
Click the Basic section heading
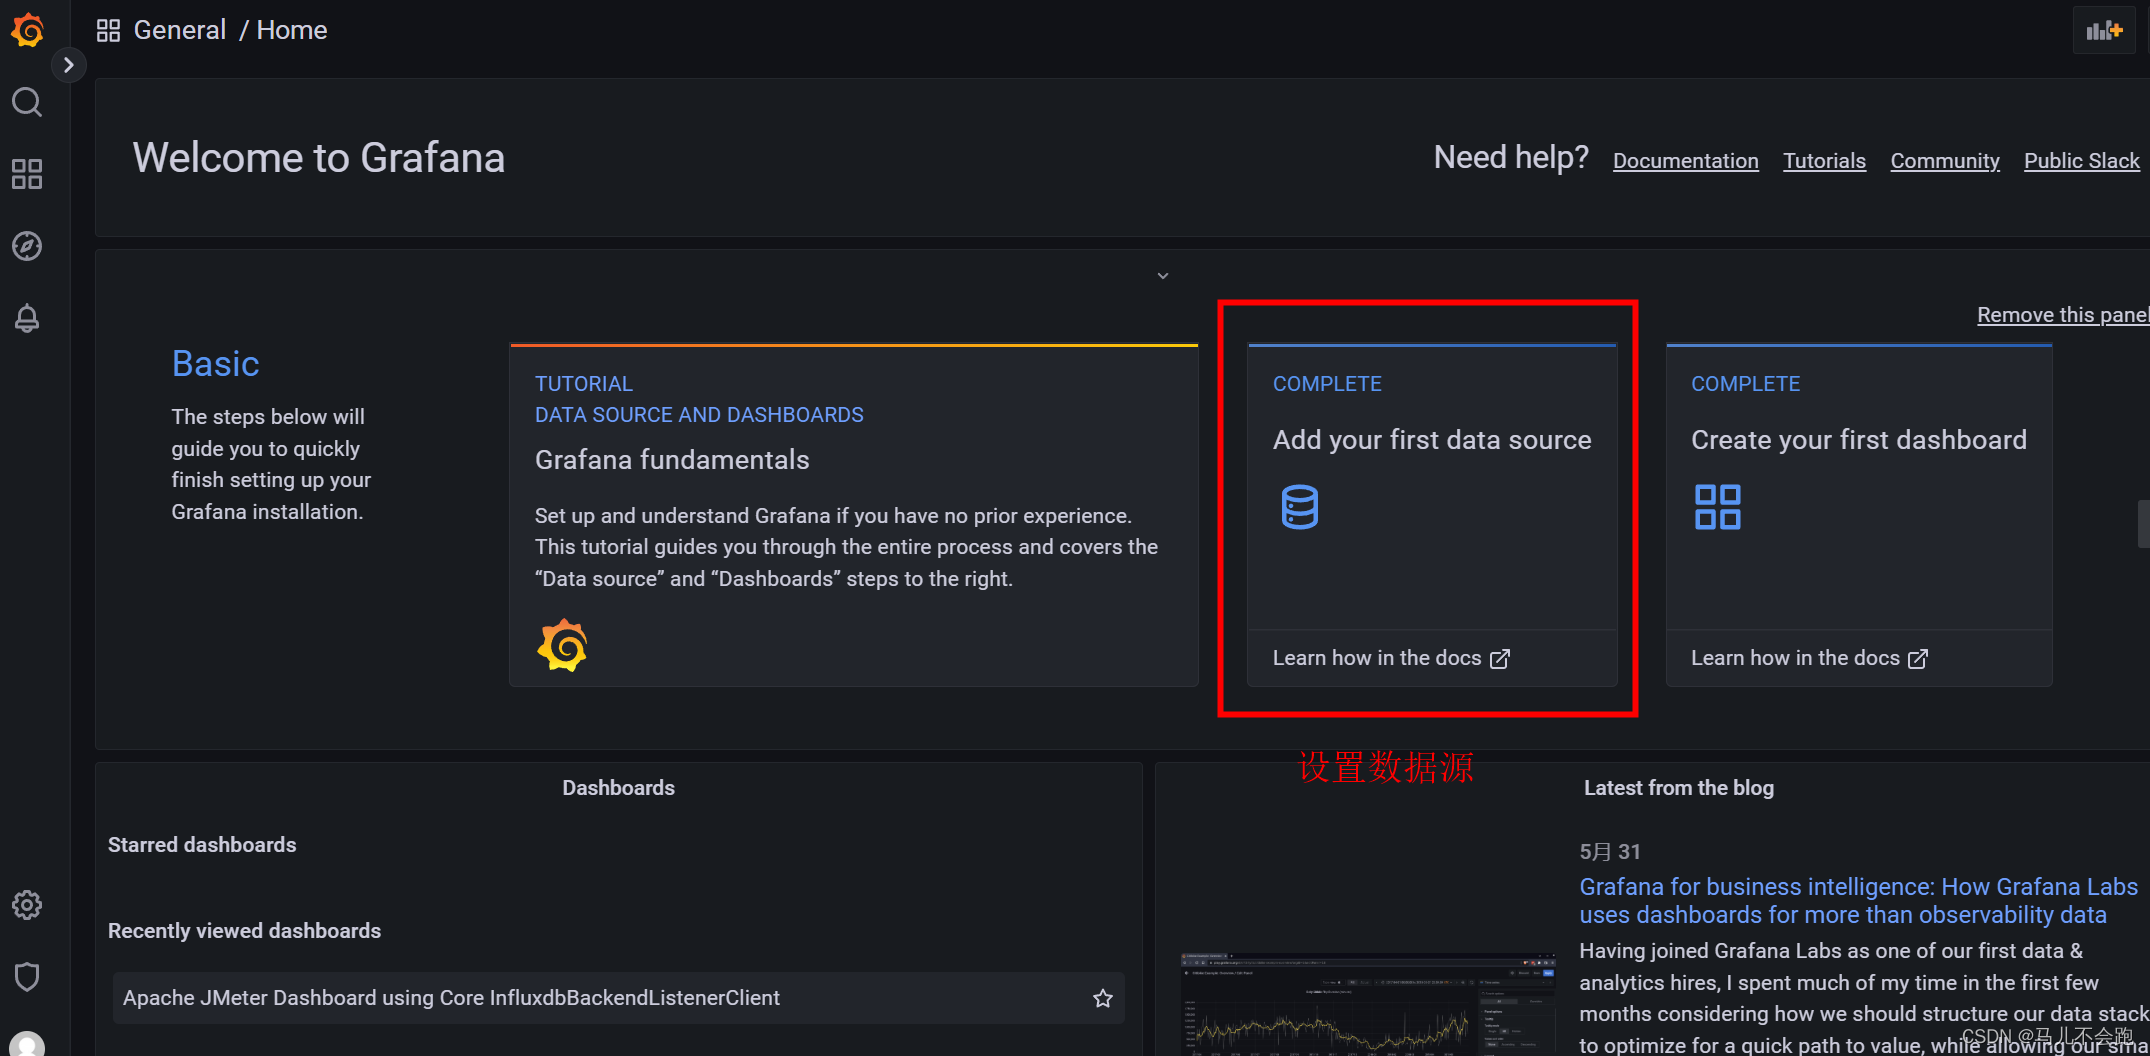215,363
